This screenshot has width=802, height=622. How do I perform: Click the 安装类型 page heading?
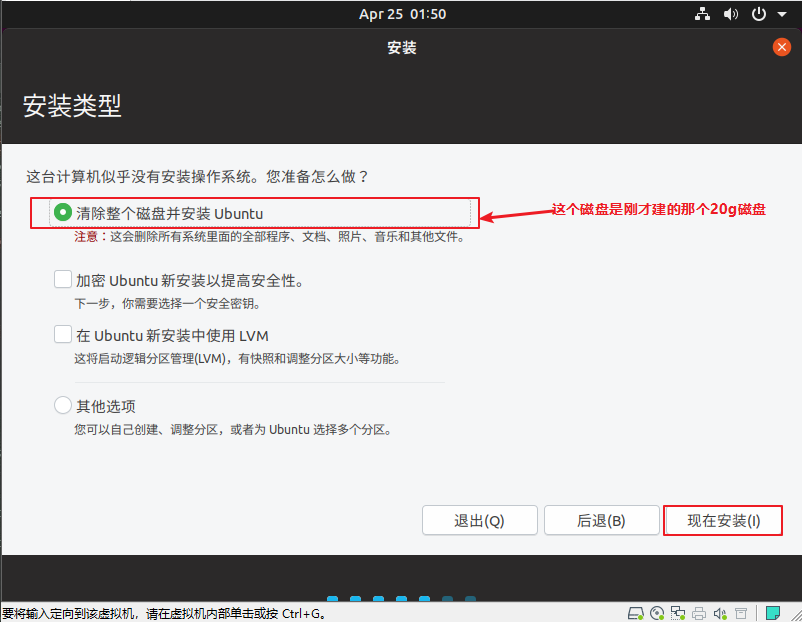pos(72,106)
